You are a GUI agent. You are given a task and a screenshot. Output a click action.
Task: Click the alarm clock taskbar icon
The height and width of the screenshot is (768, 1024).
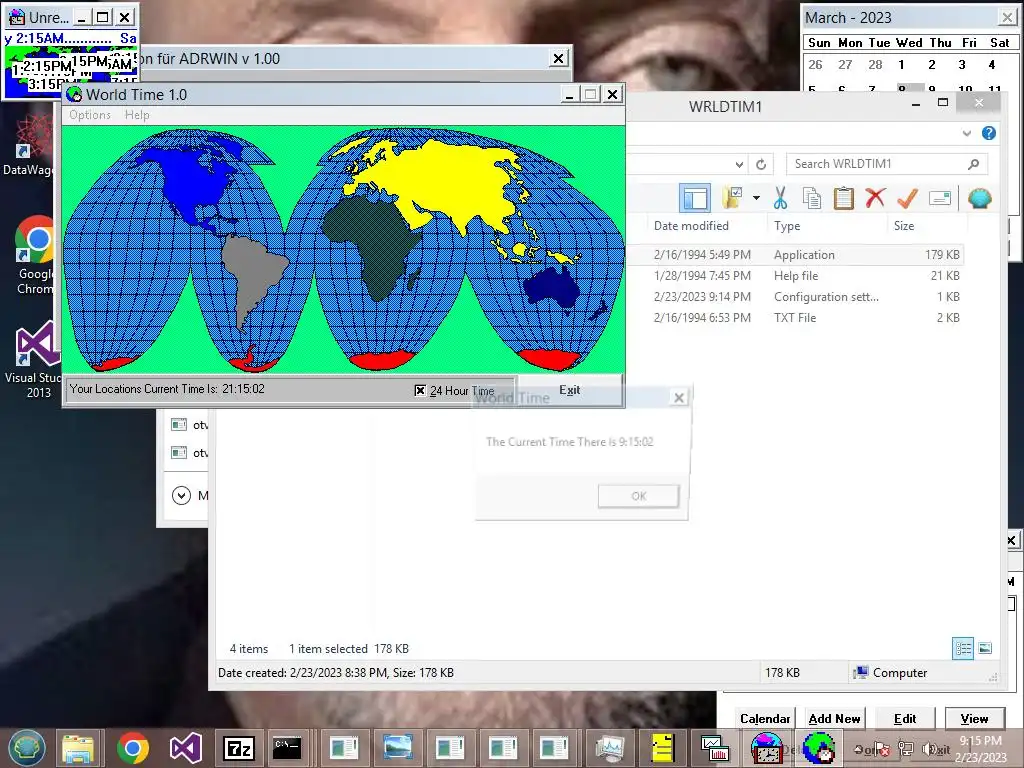point(766,748)
